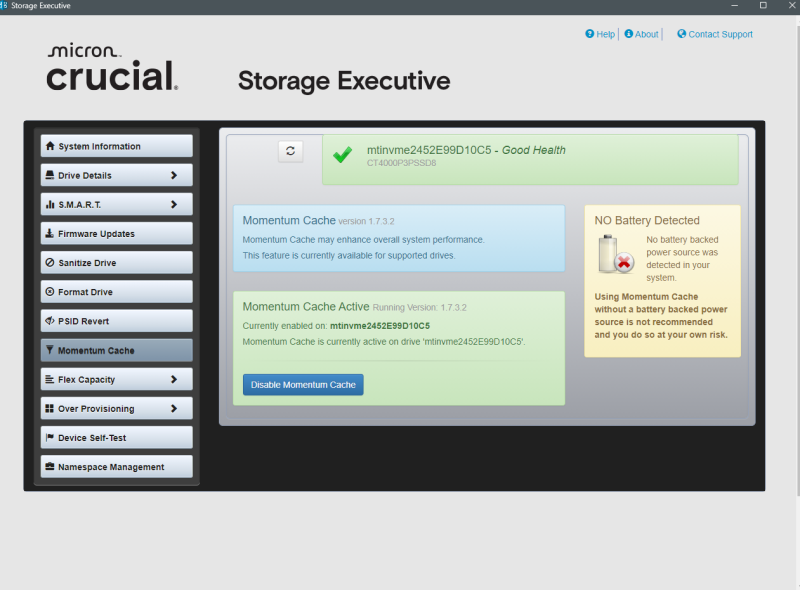Click the drive icon beside Drive Details
Screen dimensions: 800x590
[x=49, y=175]
